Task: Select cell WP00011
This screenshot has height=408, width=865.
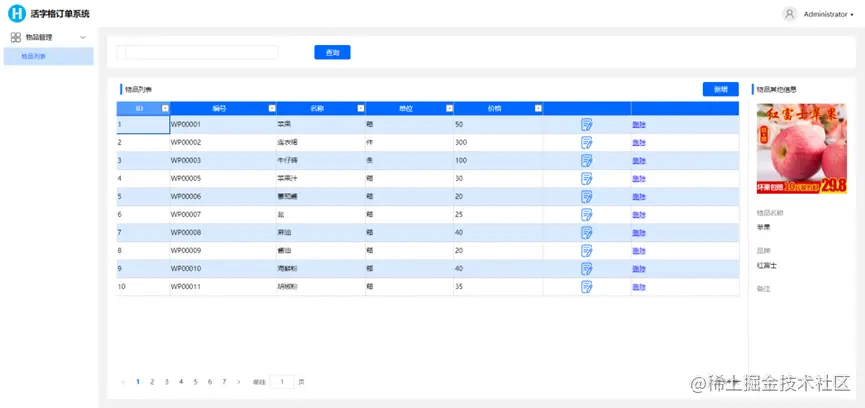Action: coord(223,287)
